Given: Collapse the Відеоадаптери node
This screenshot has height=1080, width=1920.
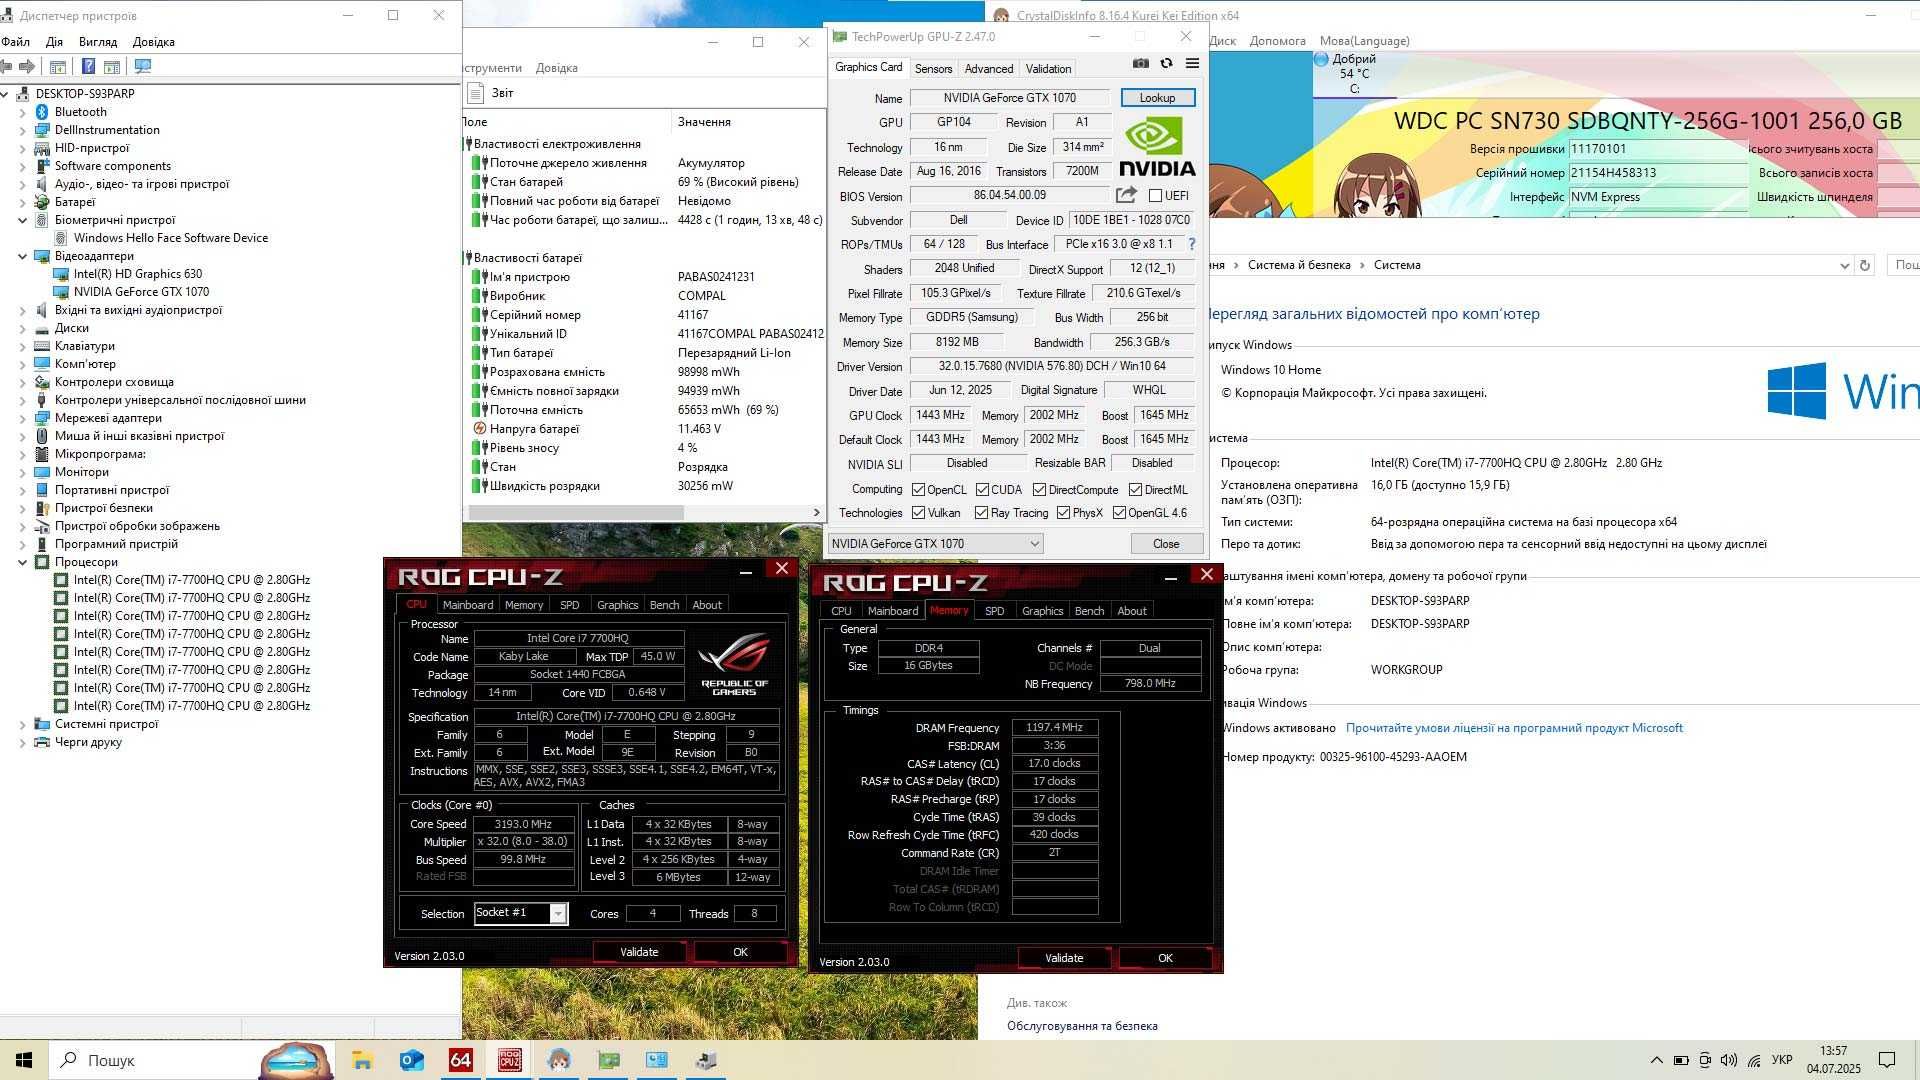Looking at the screenshot, I should tap(22, 256).
